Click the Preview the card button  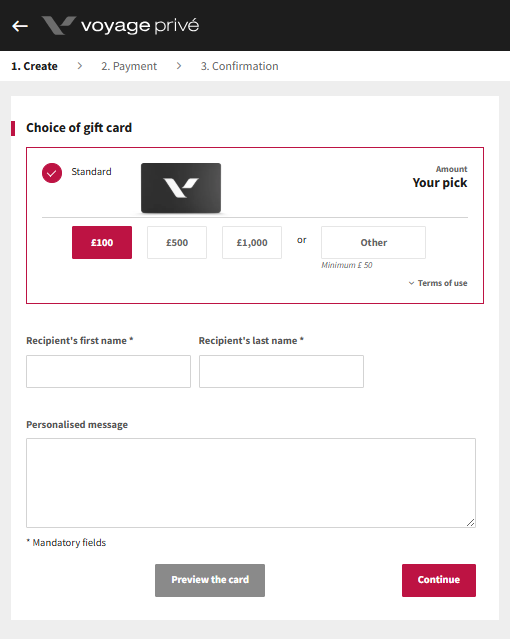210,580
